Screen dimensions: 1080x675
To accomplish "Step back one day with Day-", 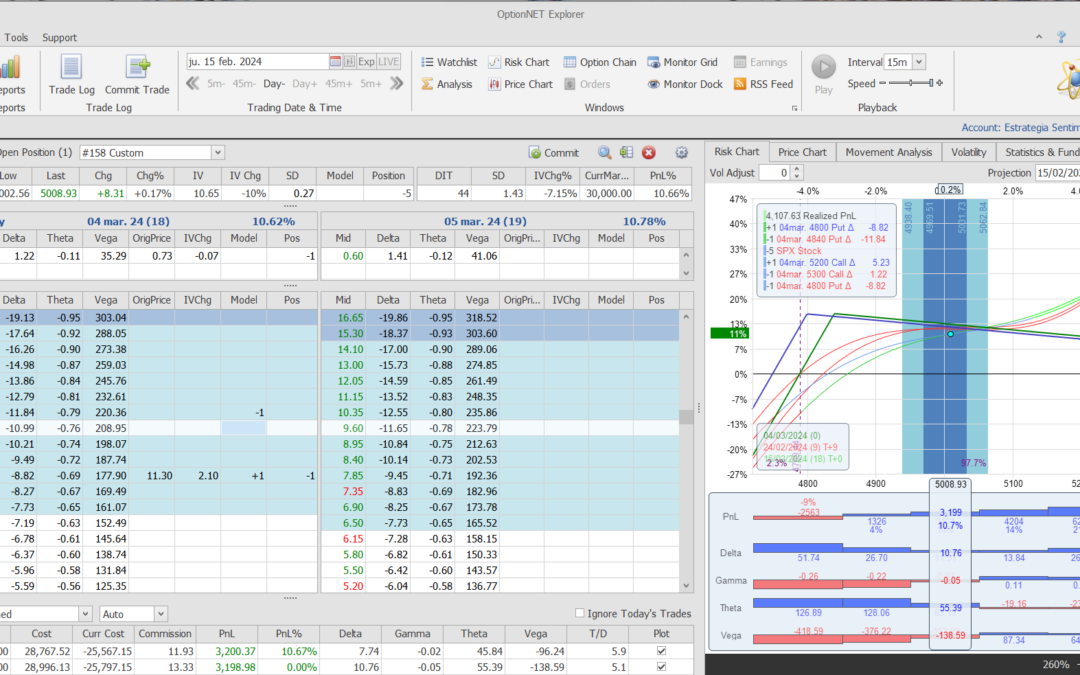I will coord(274,84).
